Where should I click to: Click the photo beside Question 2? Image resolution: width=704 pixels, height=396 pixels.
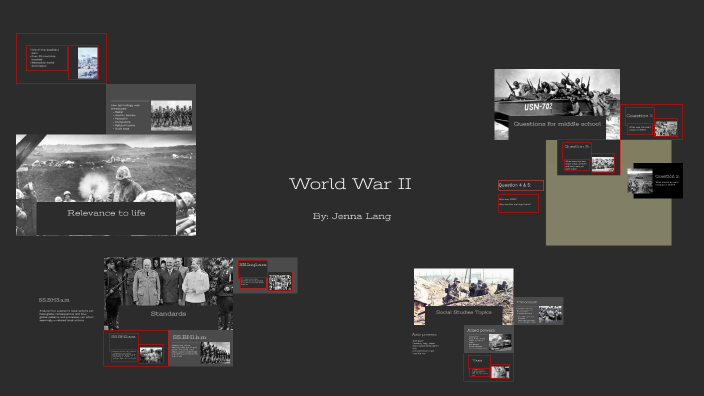pos(639,181)
